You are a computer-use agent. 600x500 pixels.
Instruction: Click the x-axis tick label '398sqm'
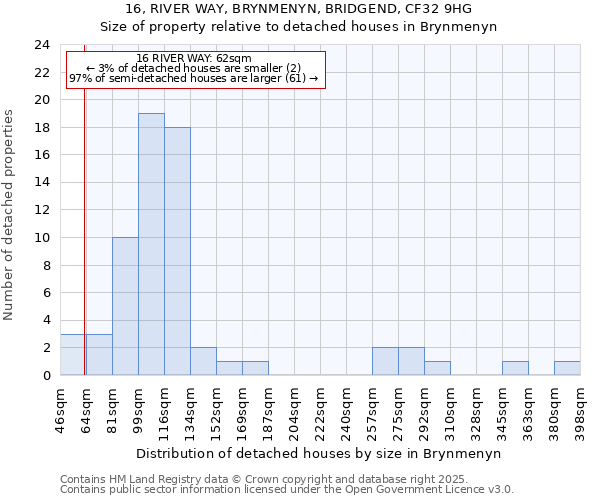click(580, 415)
